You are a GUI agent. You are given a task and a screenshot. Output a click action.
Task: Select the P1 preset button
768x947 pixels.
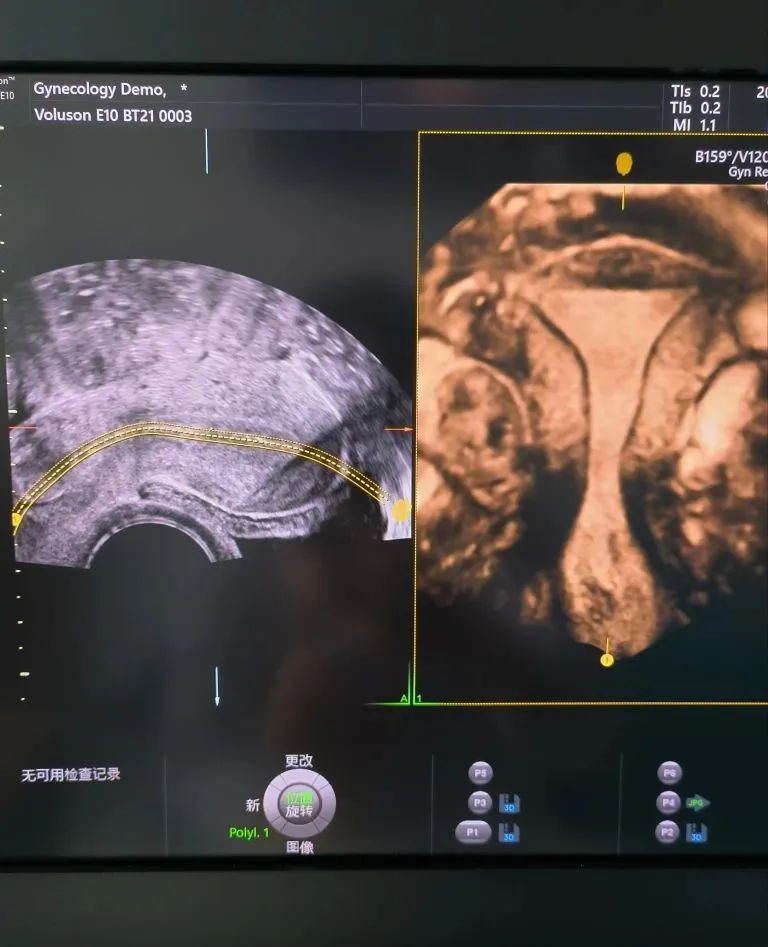[472, 832]
